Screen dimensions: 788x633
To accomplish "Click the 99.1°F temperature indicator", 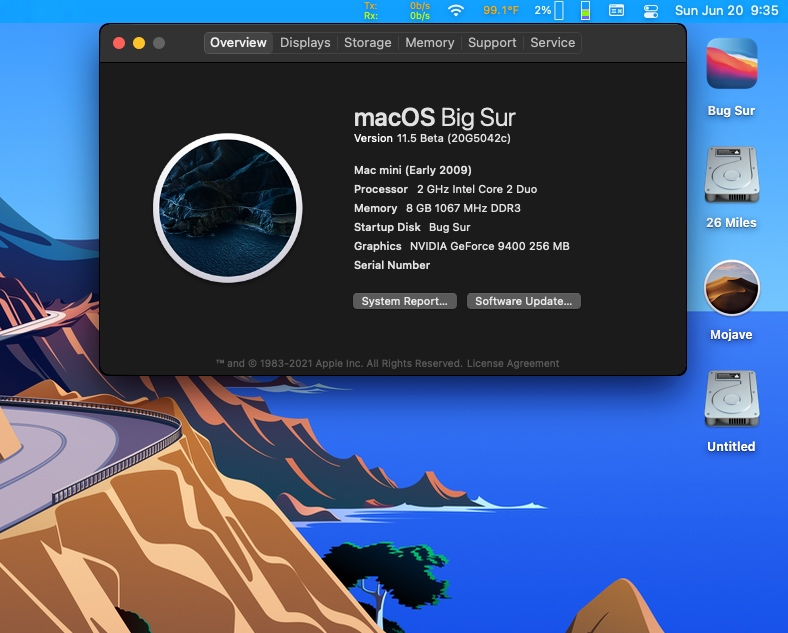I will pos(501,11).
